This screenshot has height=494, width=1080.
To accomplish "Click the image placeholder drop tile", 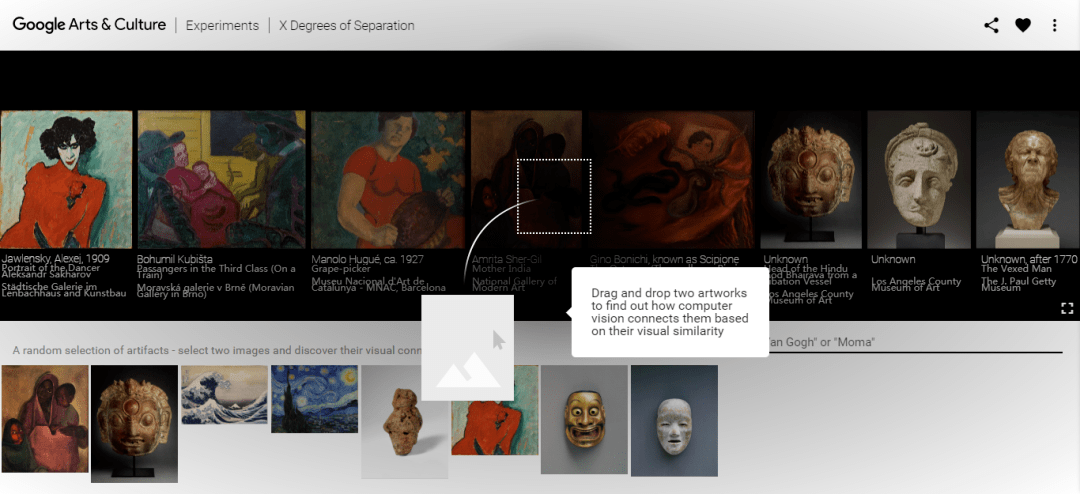I will [468, 348].
